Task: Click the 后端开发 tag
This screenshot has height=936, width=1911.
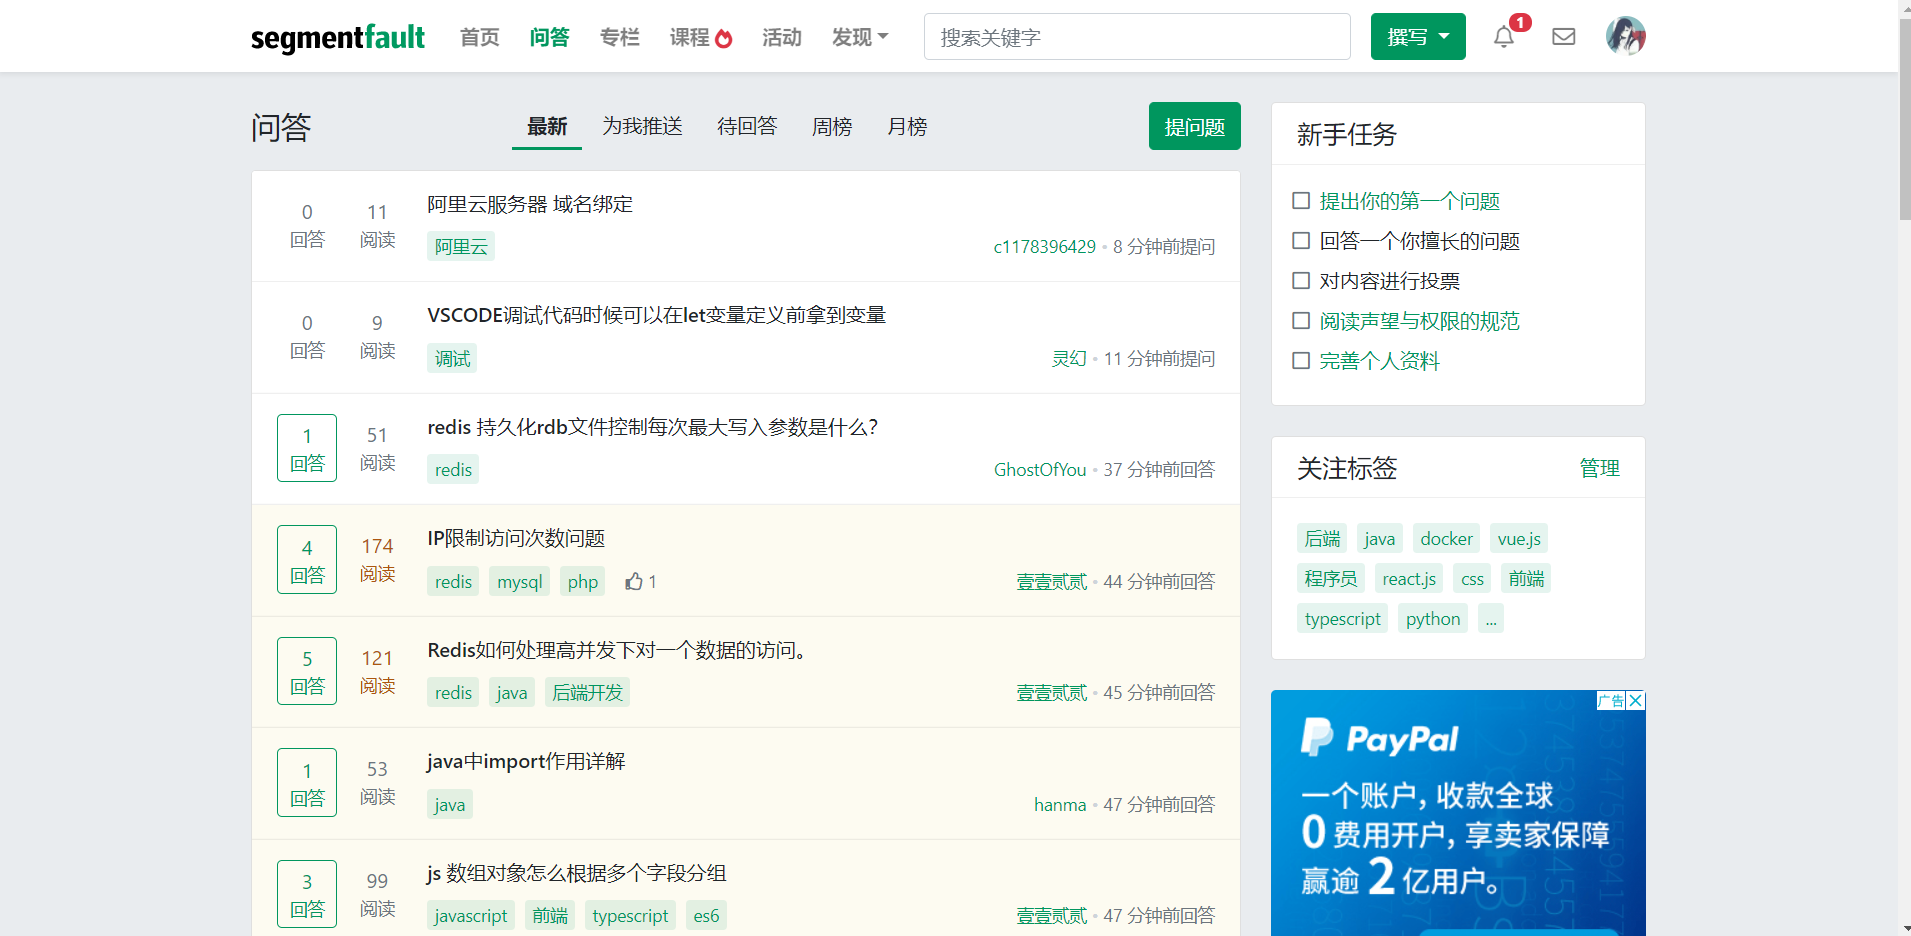Action: 587,693
